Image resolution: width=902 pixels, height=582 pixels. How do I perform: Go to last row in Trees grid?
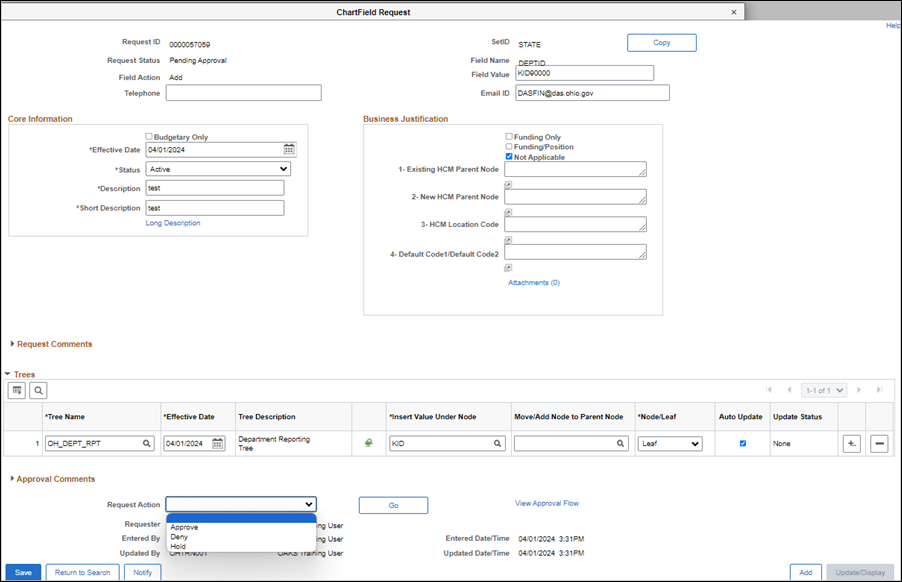(x=880, y=390)
